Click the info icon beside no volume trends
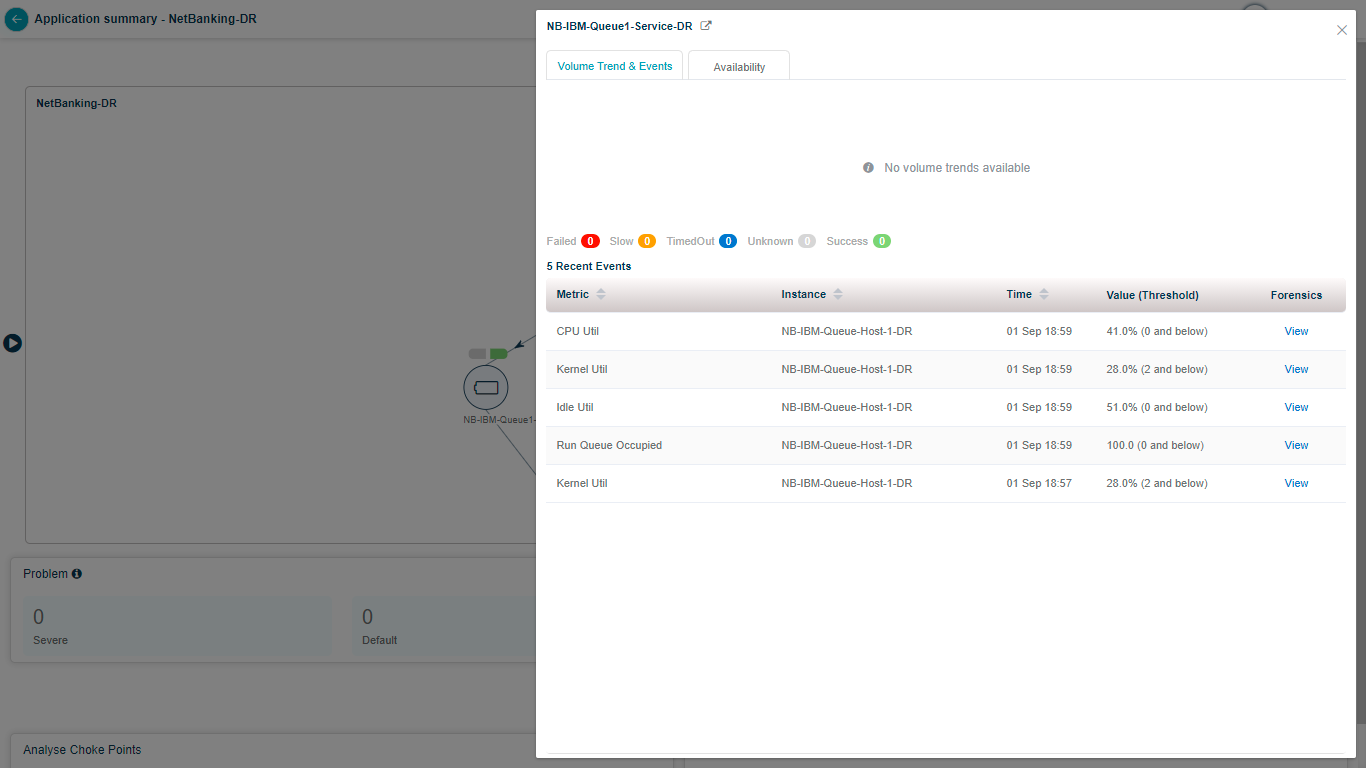 [x=868, y=168]
